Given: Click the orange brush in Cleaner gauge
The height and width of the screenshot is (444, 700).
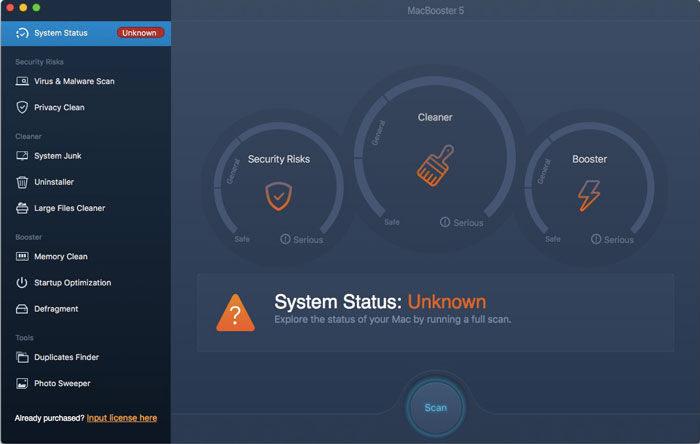Looking at the screenshot, I should pyautogui.click(x=435, y=165).
